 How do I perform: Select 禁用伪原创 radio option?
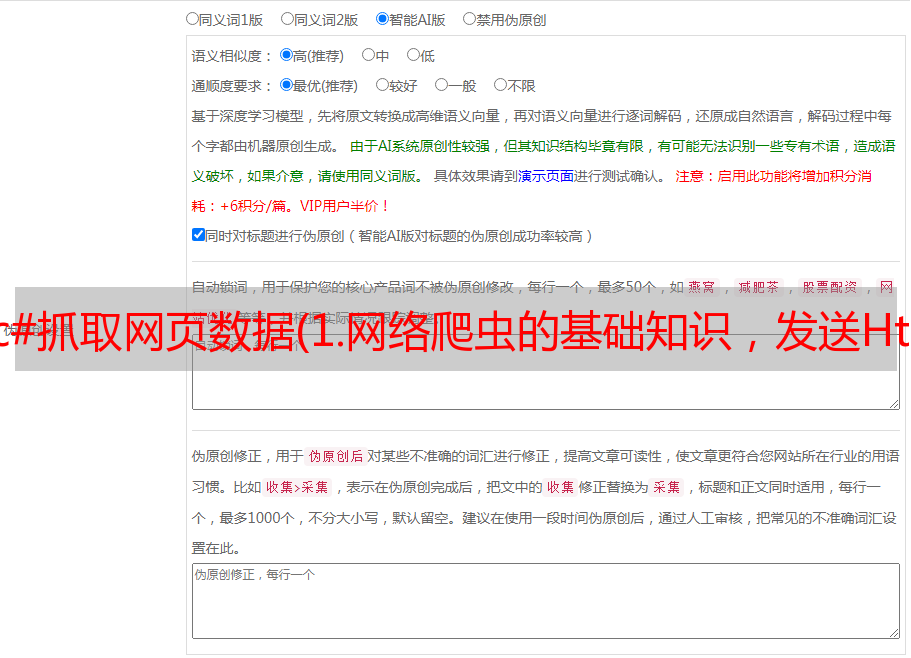(x=469, y=19)
